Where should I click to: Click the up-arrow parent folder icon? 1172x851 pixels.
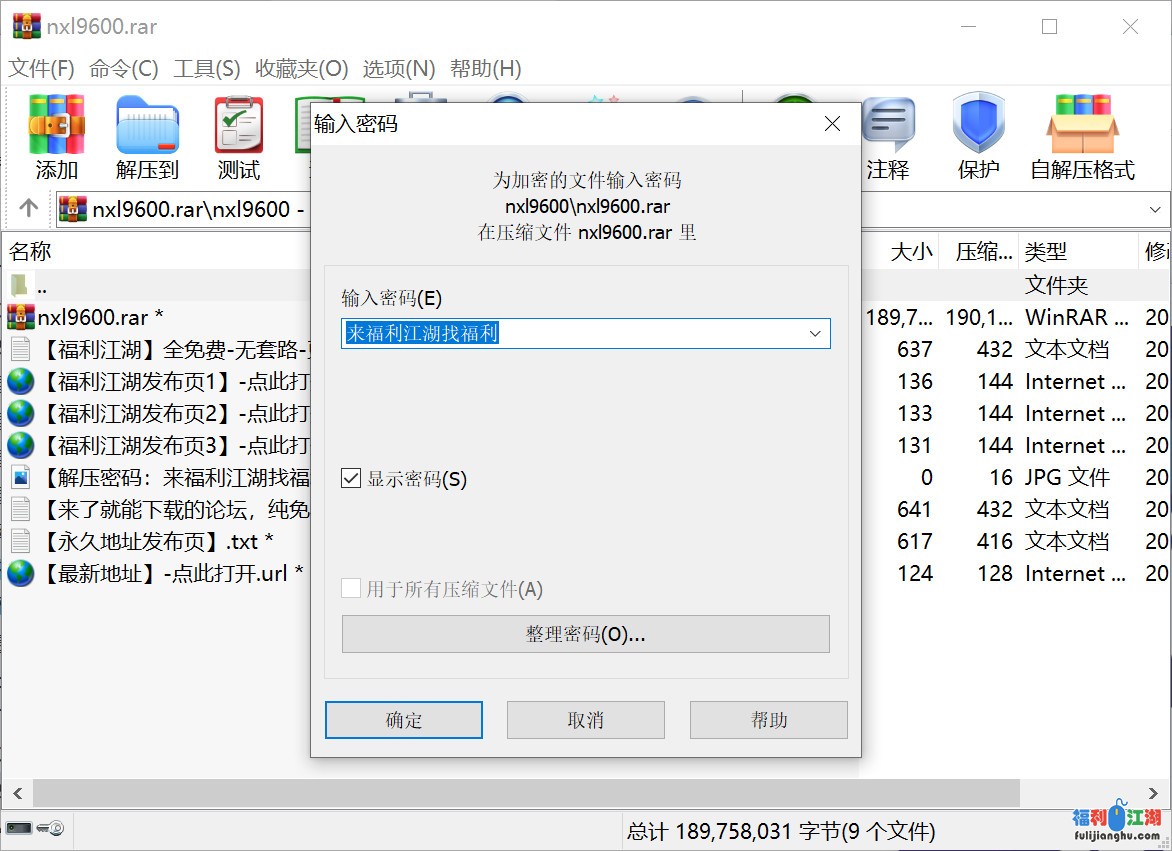[29, 208]
